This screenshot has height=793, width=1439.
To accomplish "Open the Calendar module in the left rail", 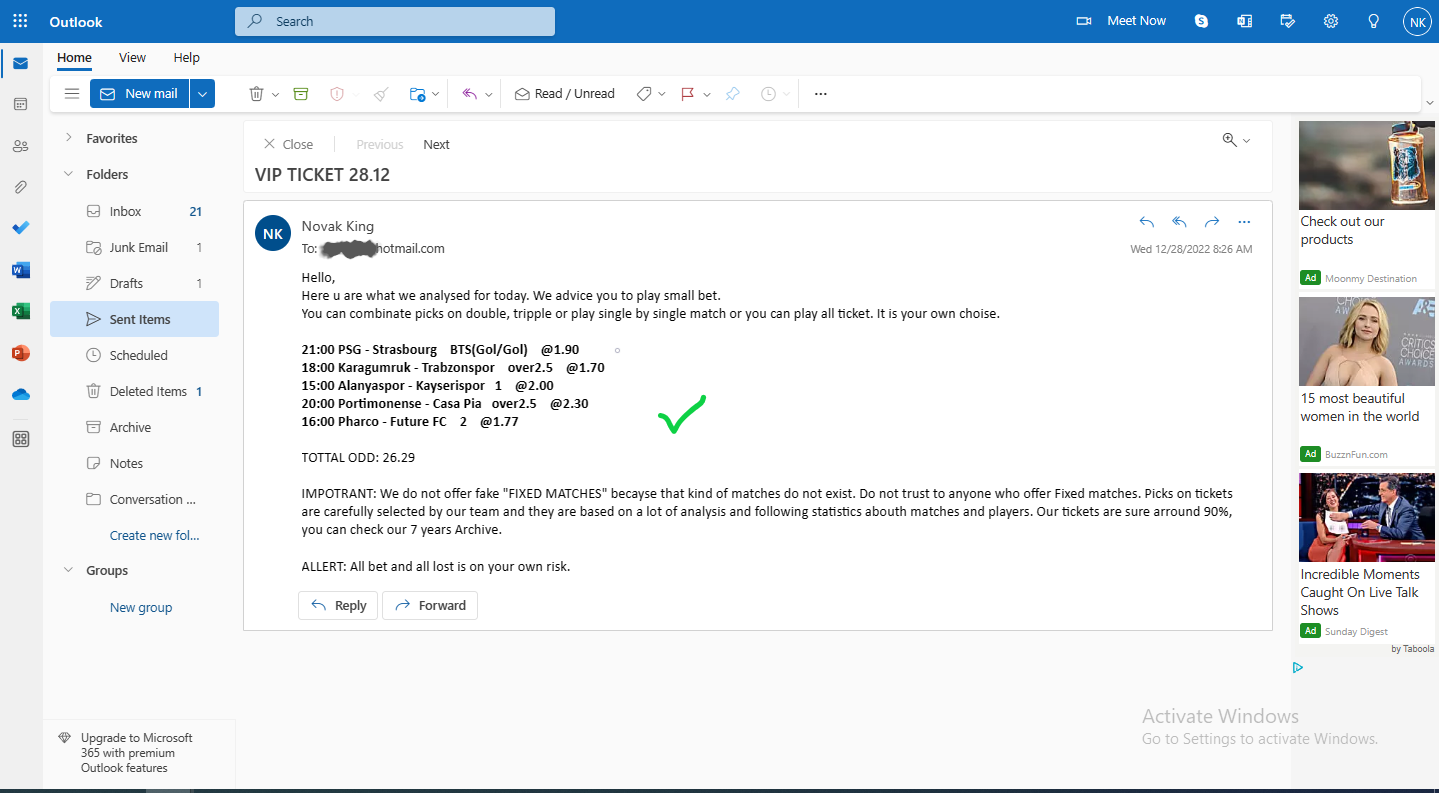I will 20,104.
